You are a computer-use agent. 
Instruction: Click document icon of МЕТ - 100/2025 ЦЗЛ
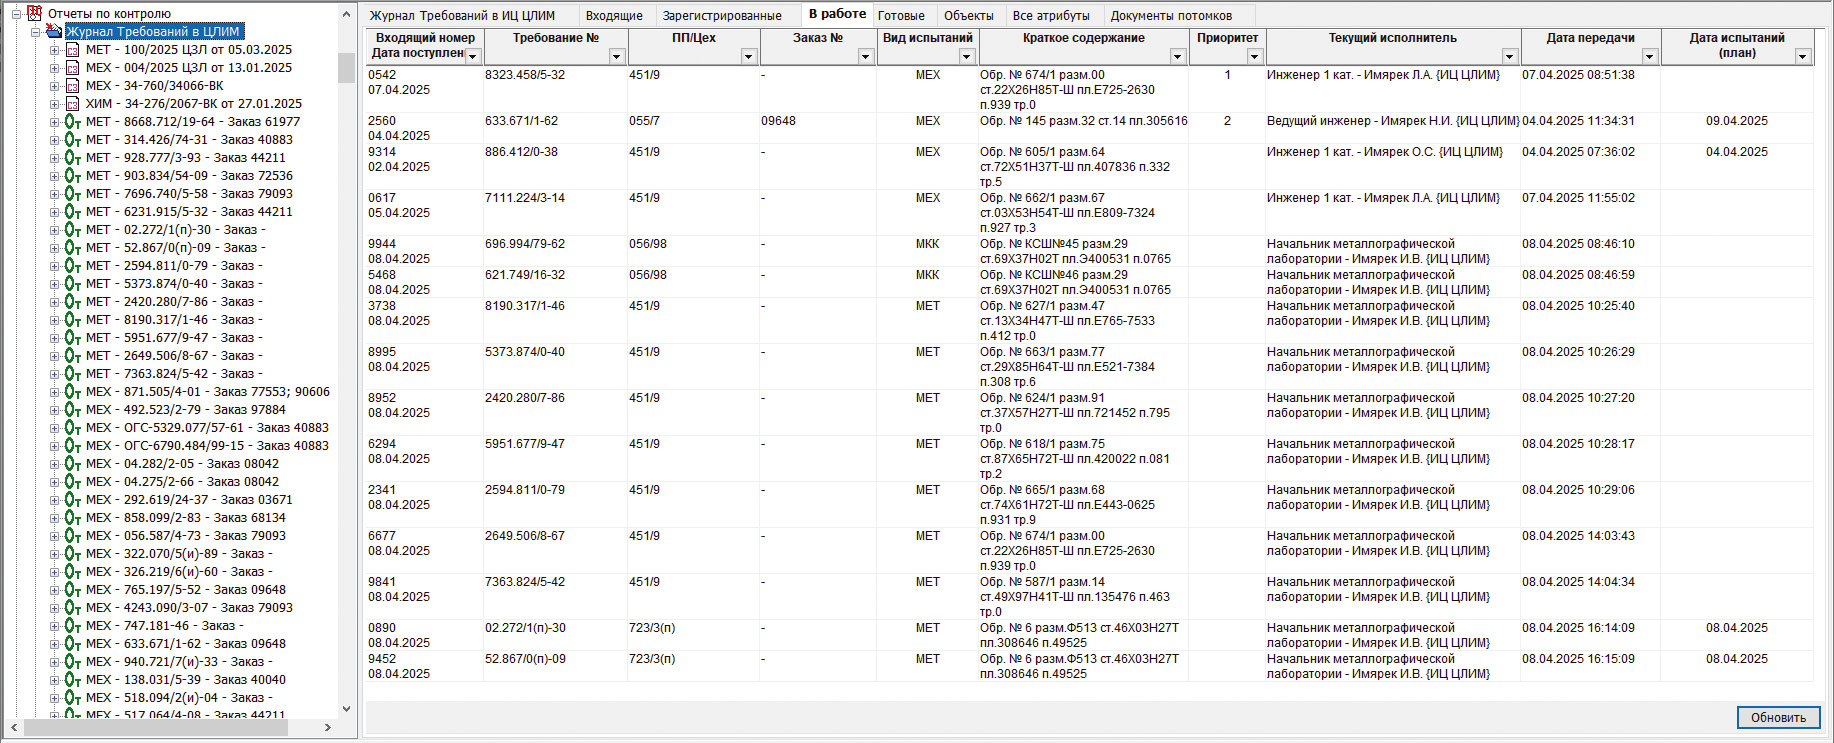coord(72,50)
